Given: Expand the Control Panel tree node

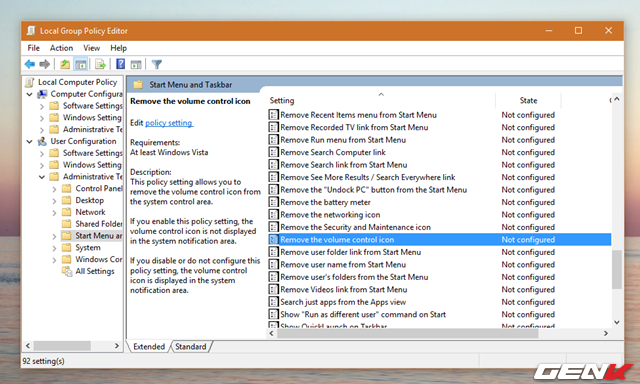Looking at the screenshot, I should pyautogui.click(x=54, y=189).
